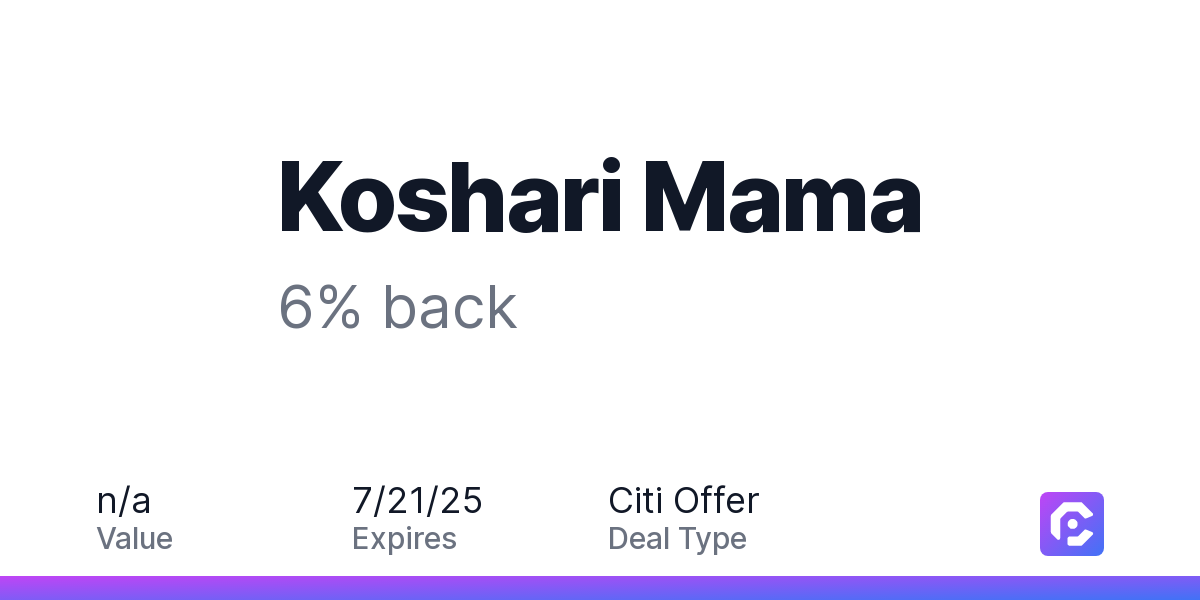Click the Value label

(135, 538)
